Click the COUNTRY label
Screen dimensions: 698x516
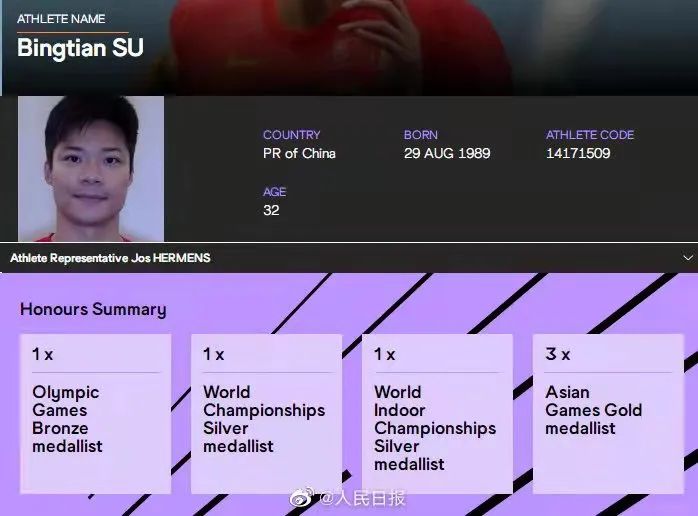(x=292, y=135)
